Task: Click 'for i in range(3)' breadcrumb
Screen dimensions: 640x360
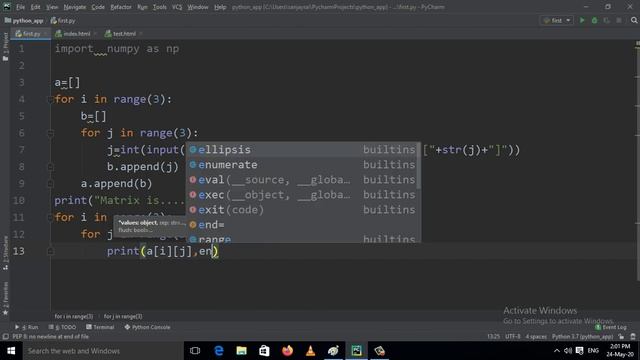Action: pyautogui.click(x=74, y=316)
